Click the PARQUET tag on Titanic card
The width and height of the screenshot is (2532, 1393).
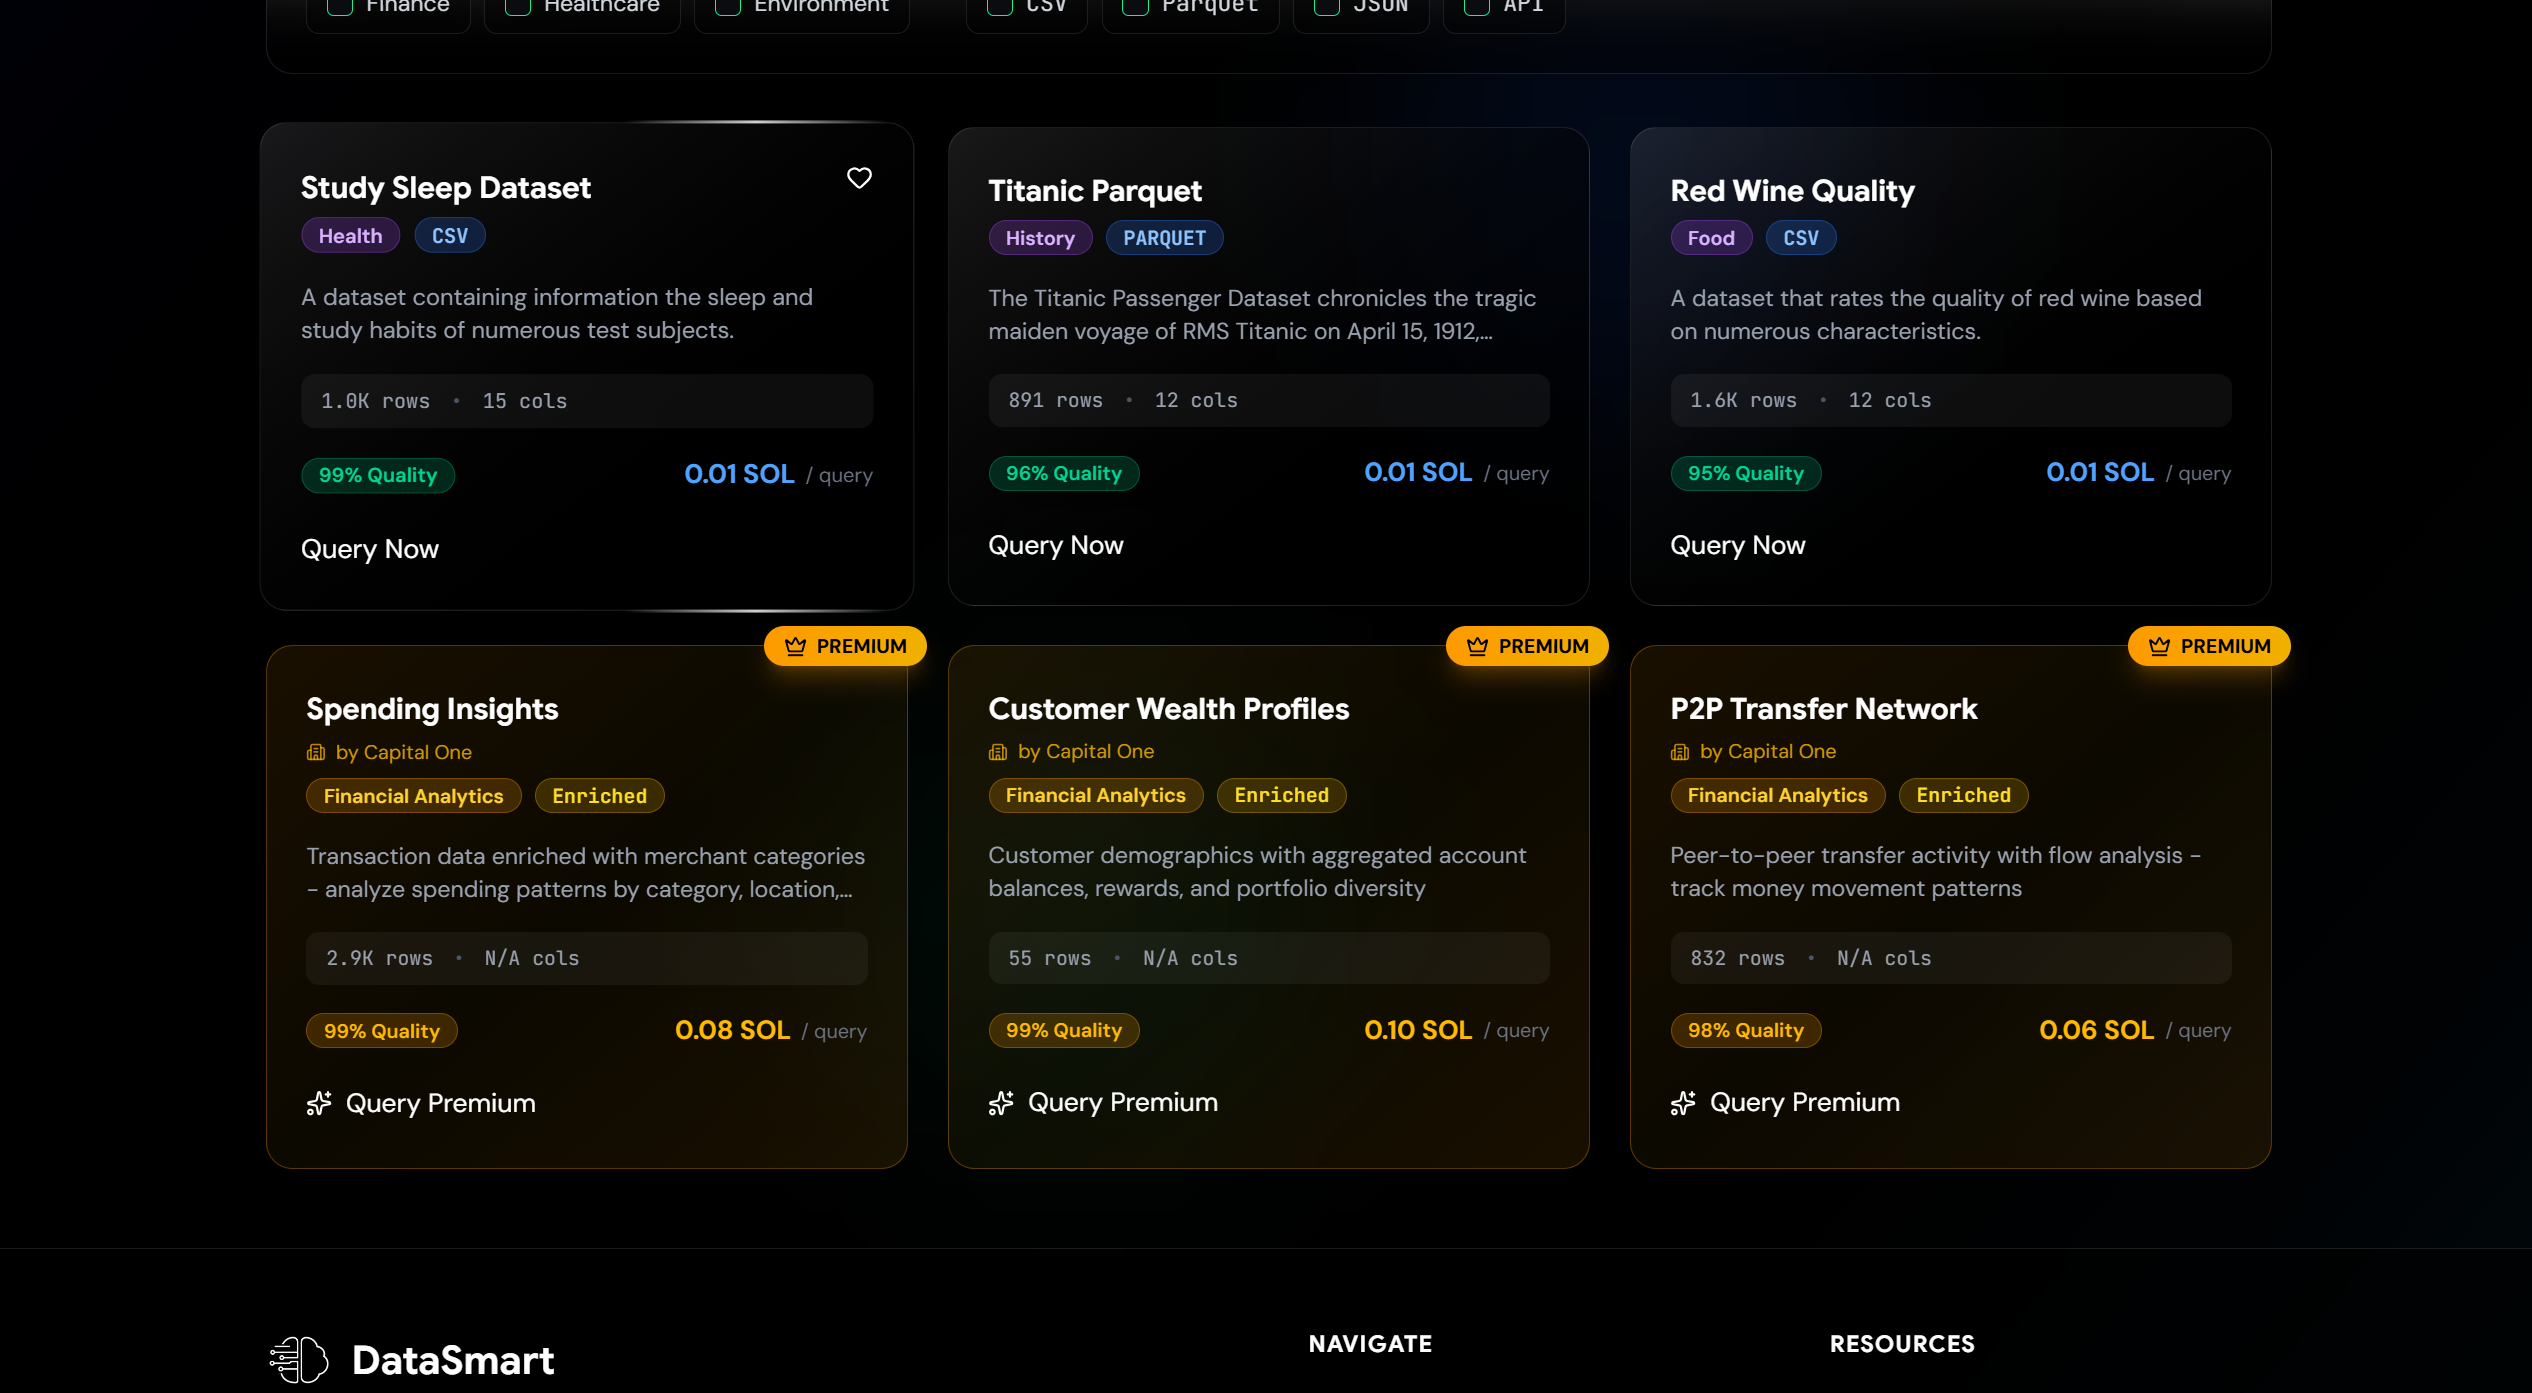(x=1164, y=238)
